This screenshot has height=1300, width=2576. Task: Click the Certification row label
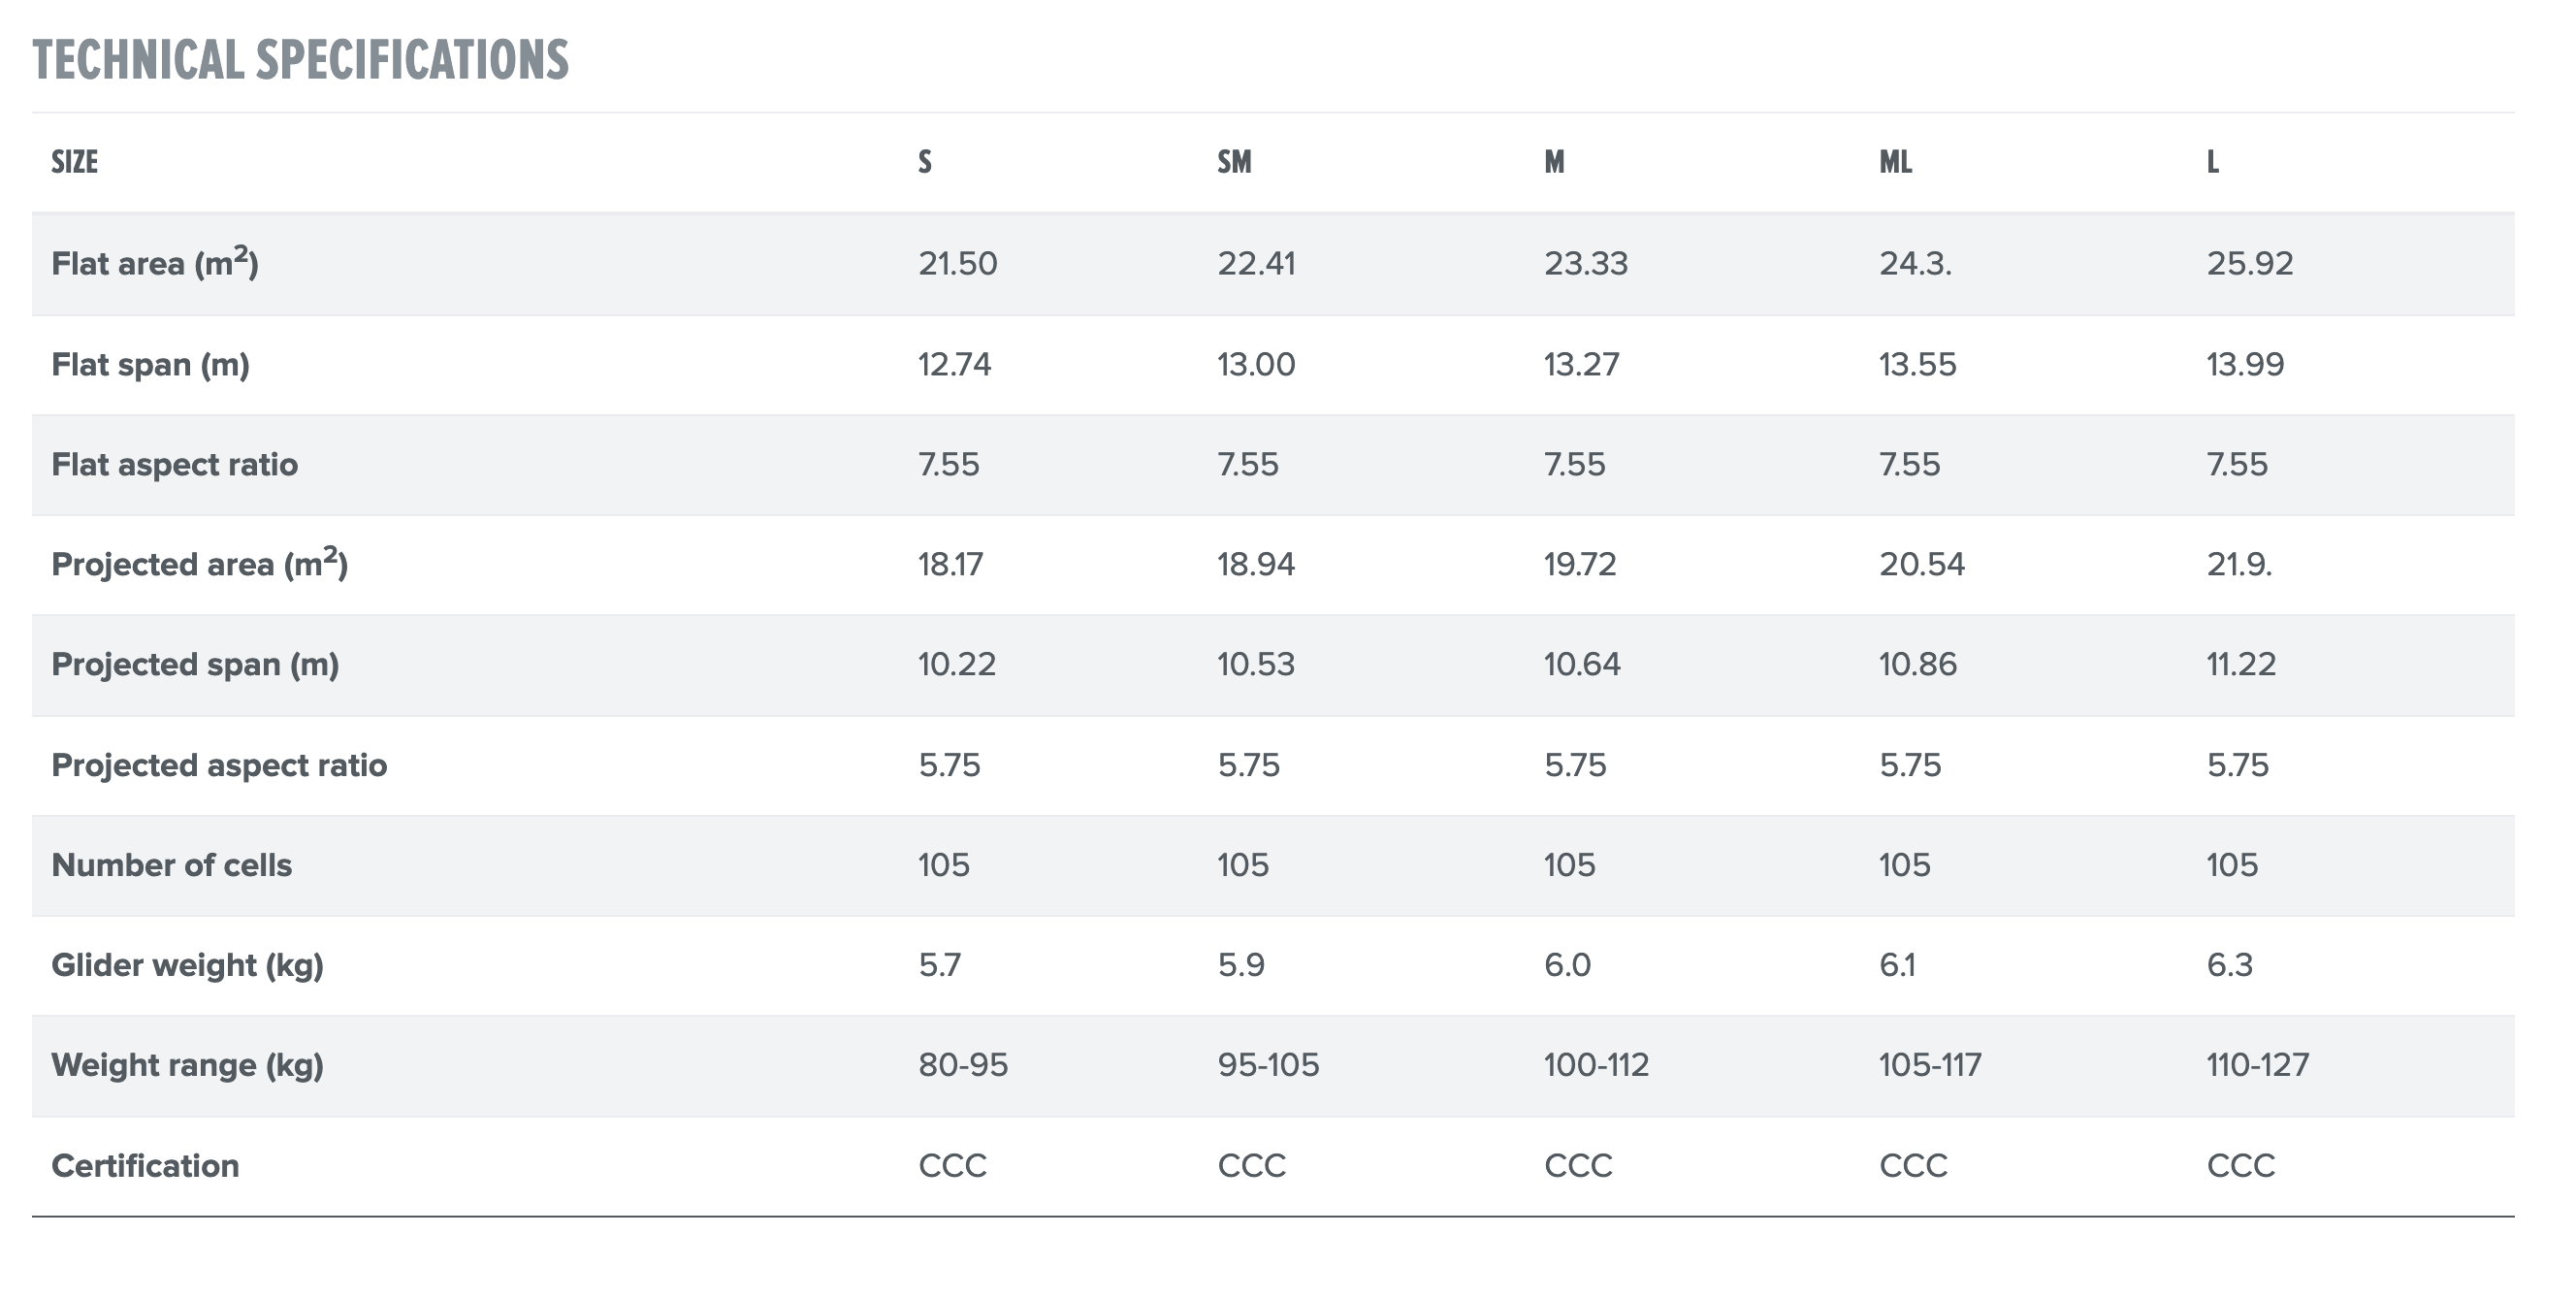[145, 1166]
